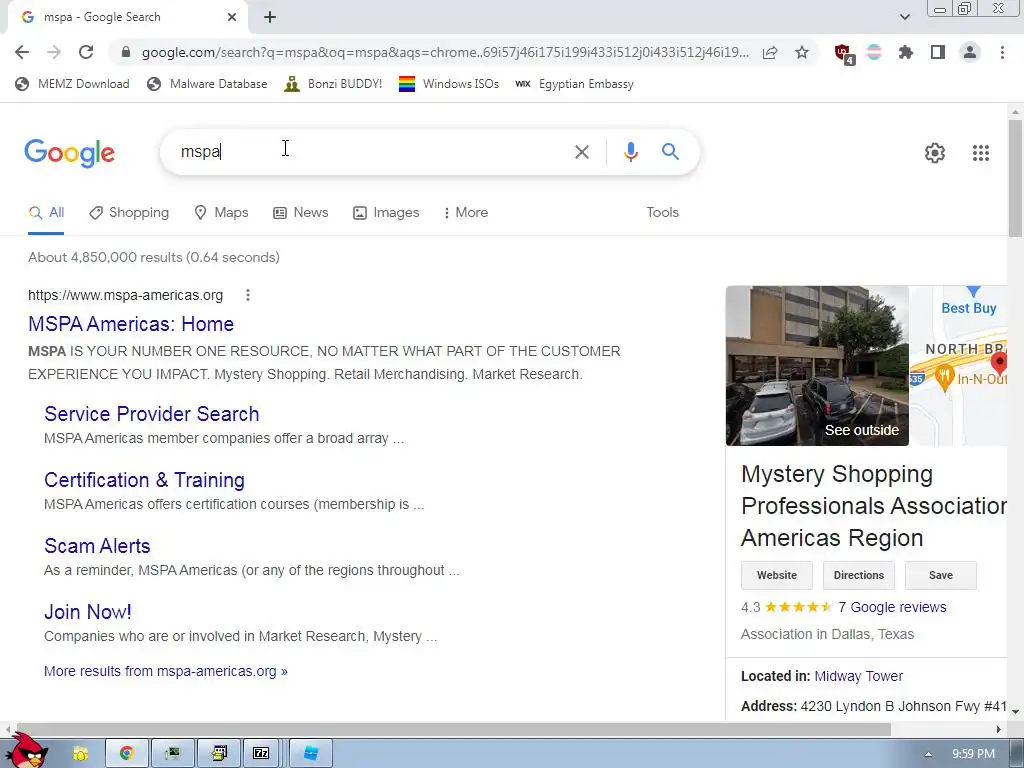Open the Bonzi BUDDY! bookmark

[333, 84]
